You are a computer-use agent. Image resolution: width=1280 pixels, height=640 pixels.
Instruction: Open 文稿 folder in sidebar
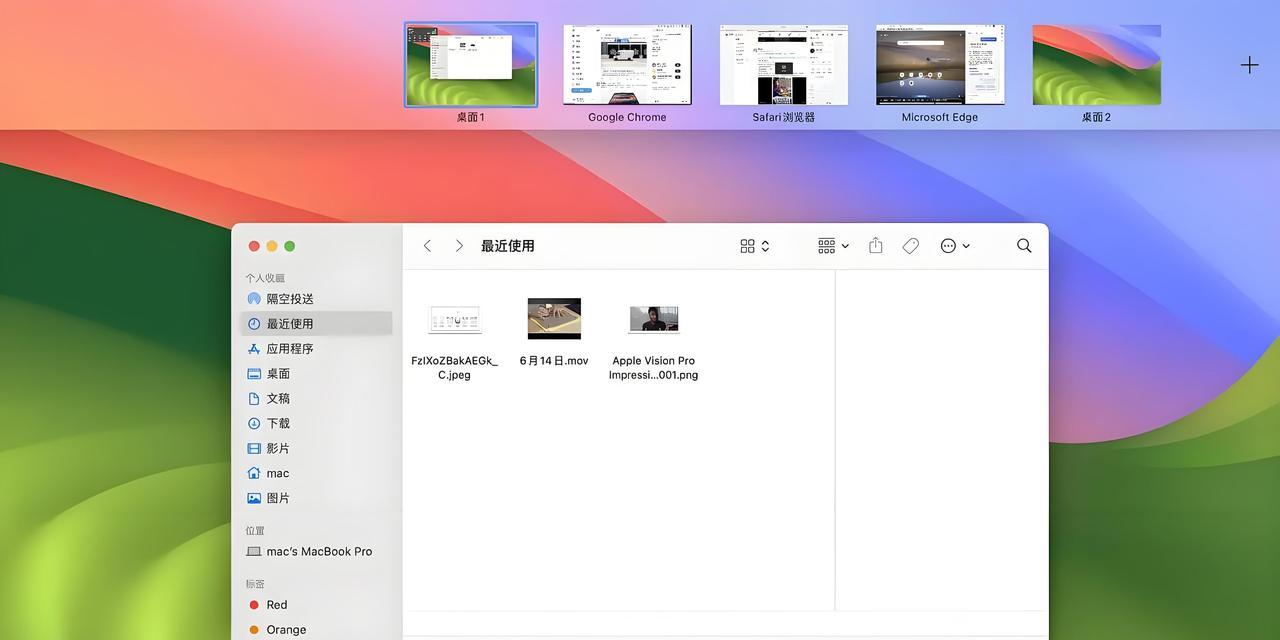tap(316, 398)
